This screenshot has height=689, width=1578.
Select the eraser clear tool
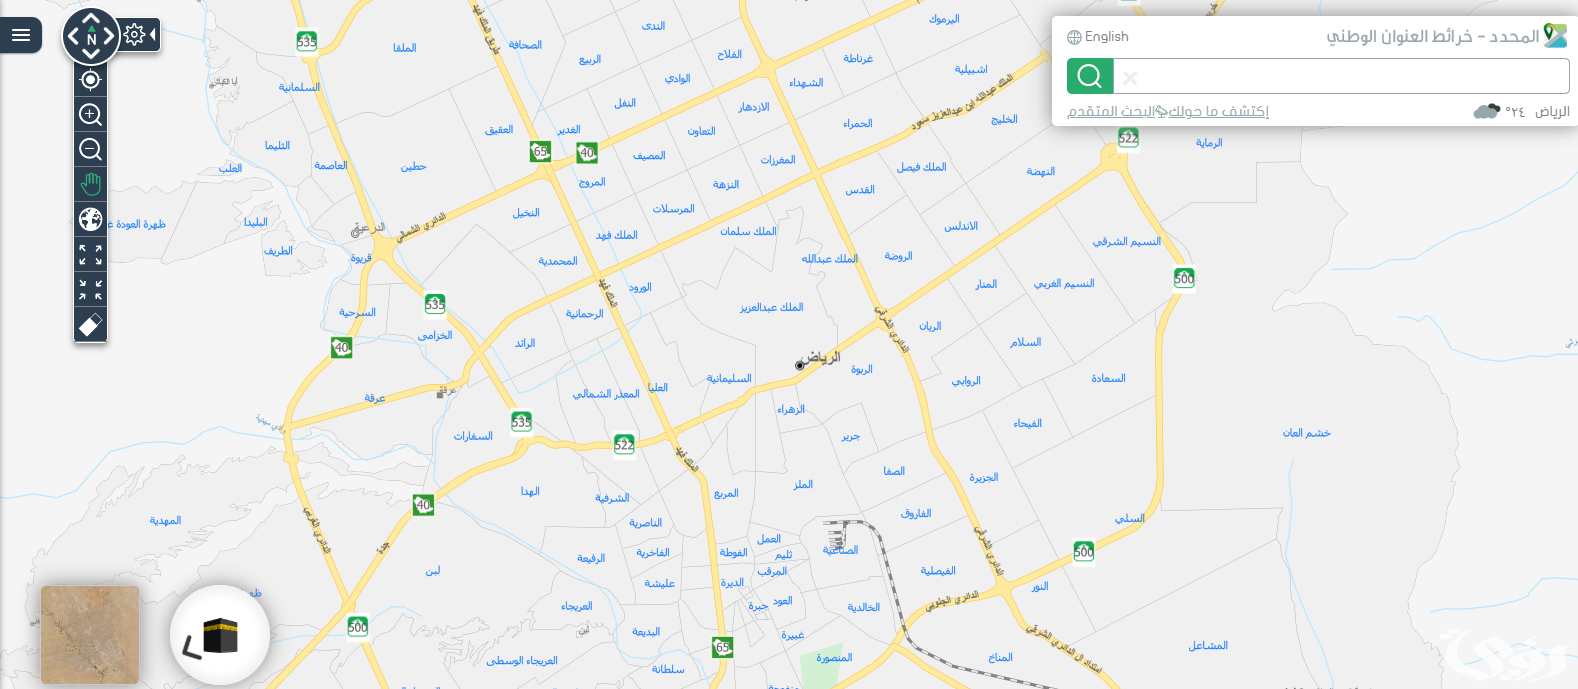coord(90,325)
